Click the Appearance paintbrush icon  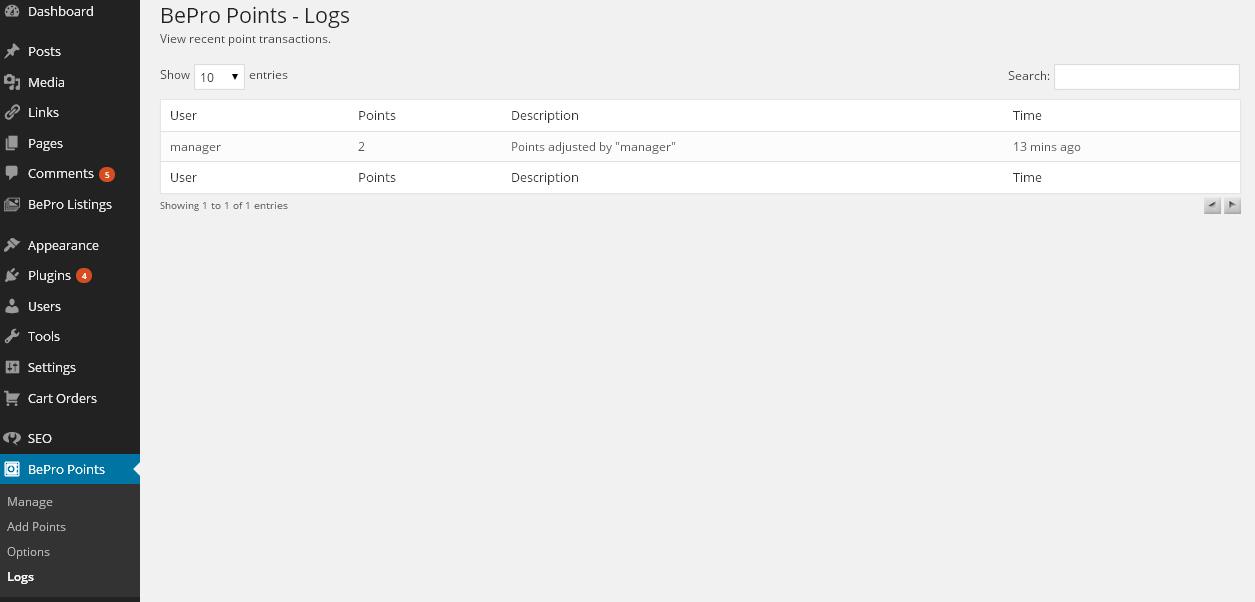point(12,245)
